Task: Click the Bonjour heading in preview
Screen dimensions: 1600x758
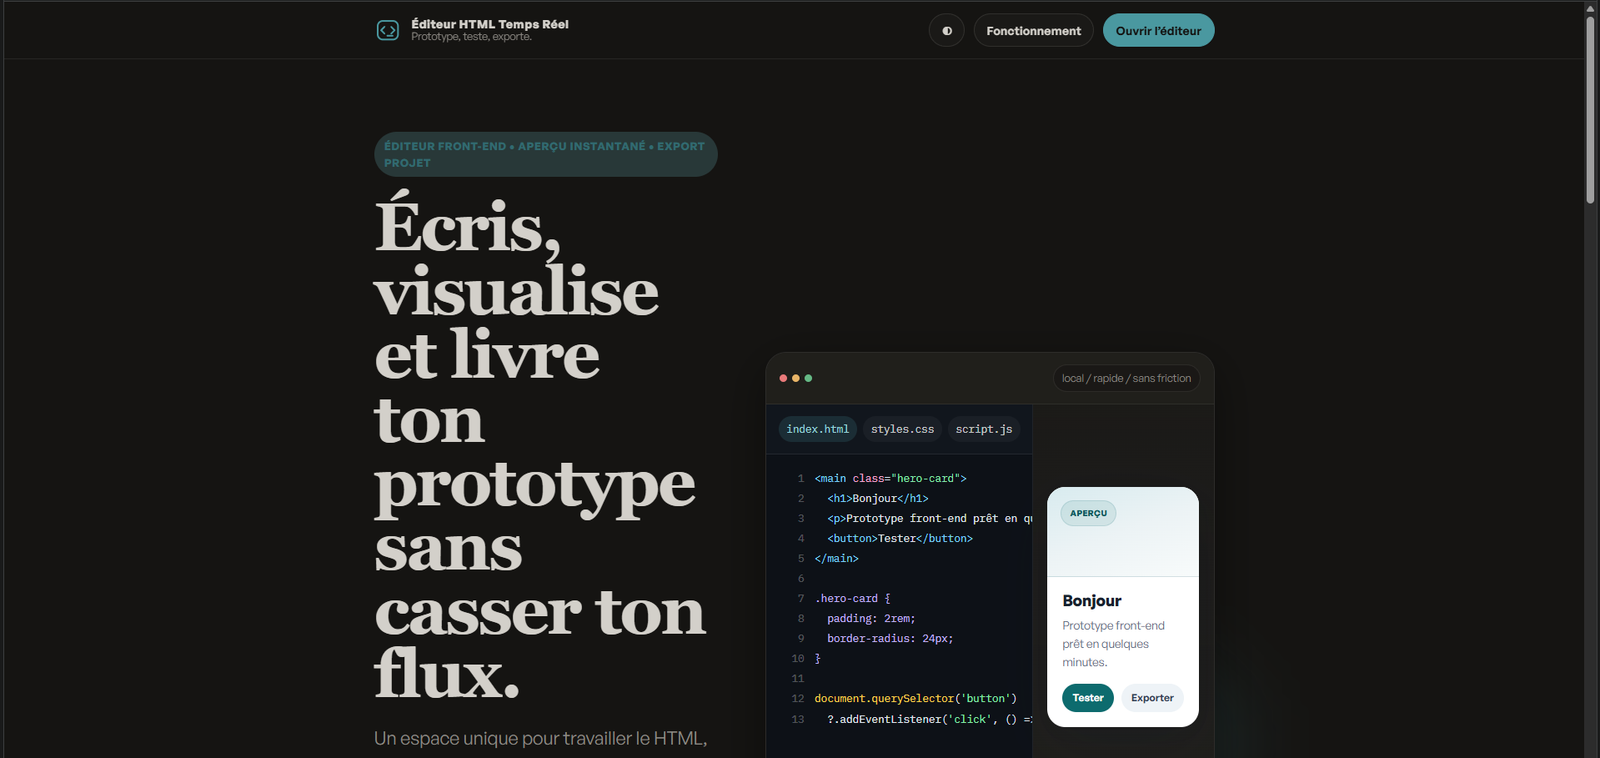Action: [x=1092, y=601]
